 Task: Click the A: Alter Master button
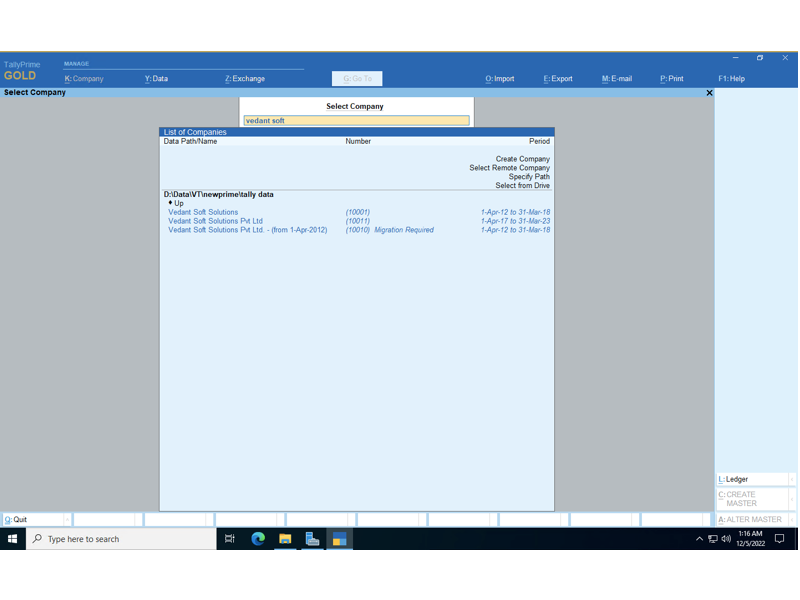pos(753,519)
